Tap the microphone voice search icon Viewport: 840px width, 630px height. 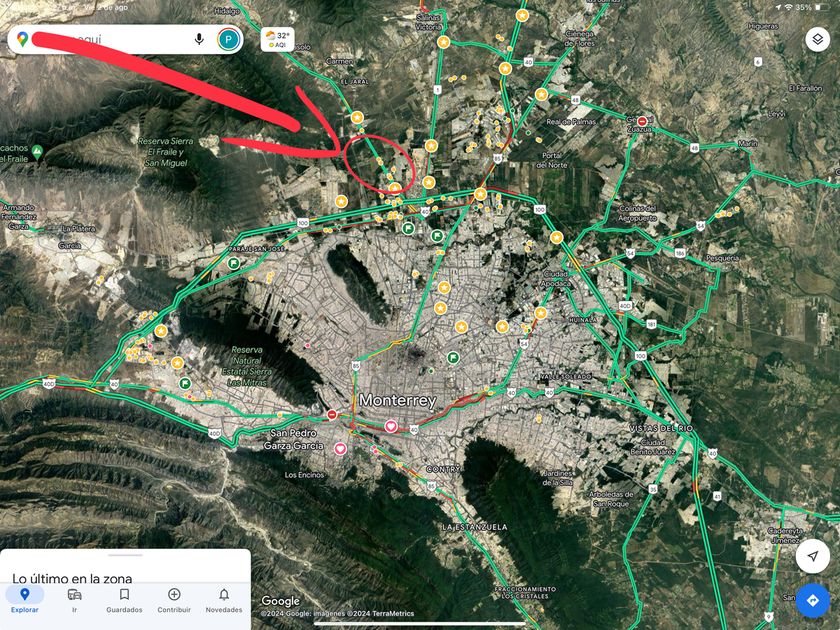[x=199, y=39]
